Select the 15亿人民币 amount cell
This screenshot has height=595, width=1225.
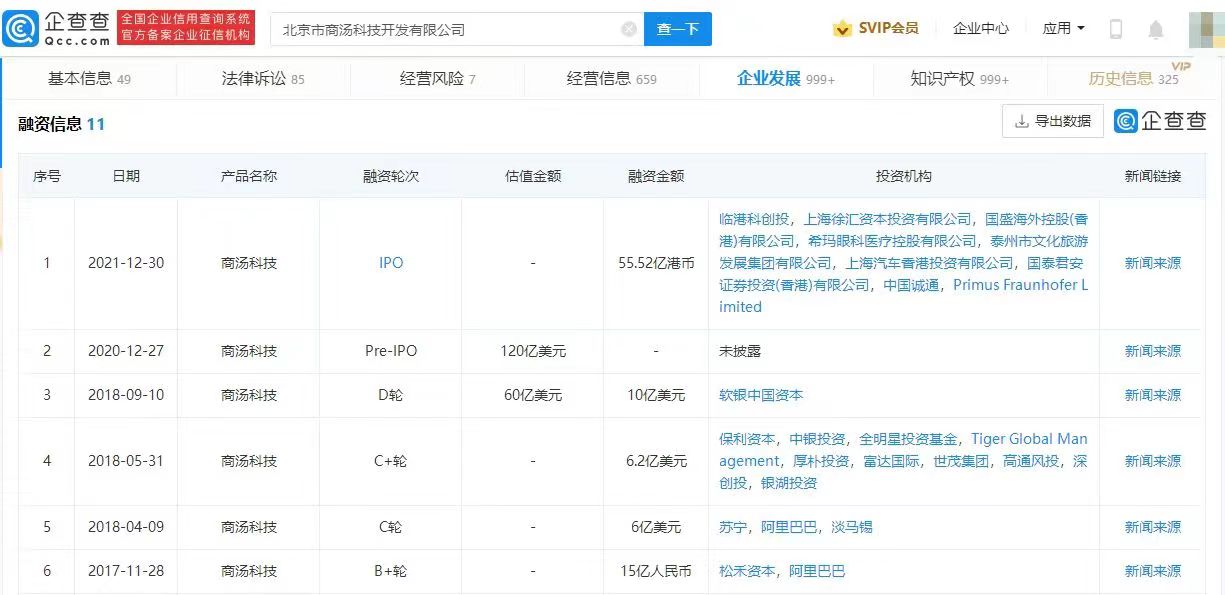click(656, 571)
